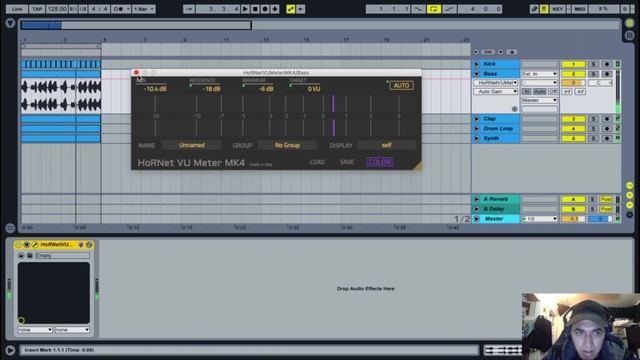The image size is (640, 360).
Task: Open the Master output routing dropdown on Bass
Action: point(539,100)
